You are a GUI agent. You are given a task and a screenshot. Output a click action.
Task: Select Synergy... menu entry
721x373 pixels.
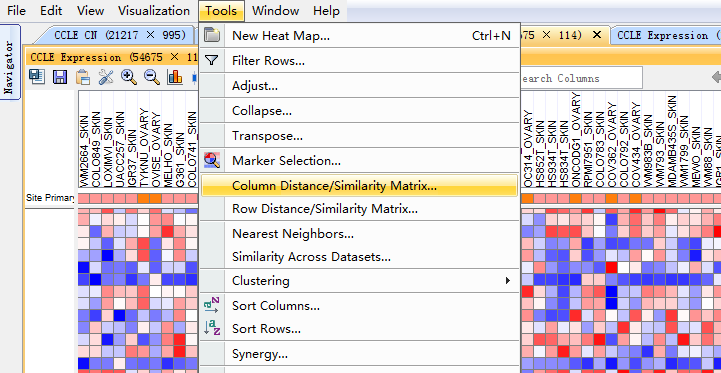[x=360, y=354]
